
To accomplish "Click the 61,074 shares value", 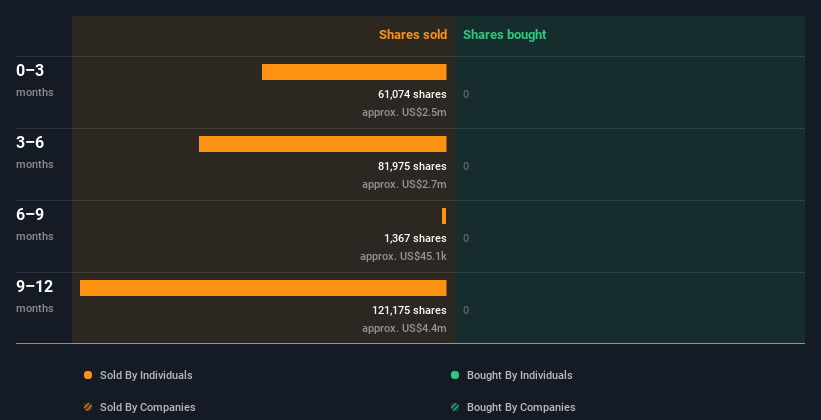I will (x=412, y=94).
